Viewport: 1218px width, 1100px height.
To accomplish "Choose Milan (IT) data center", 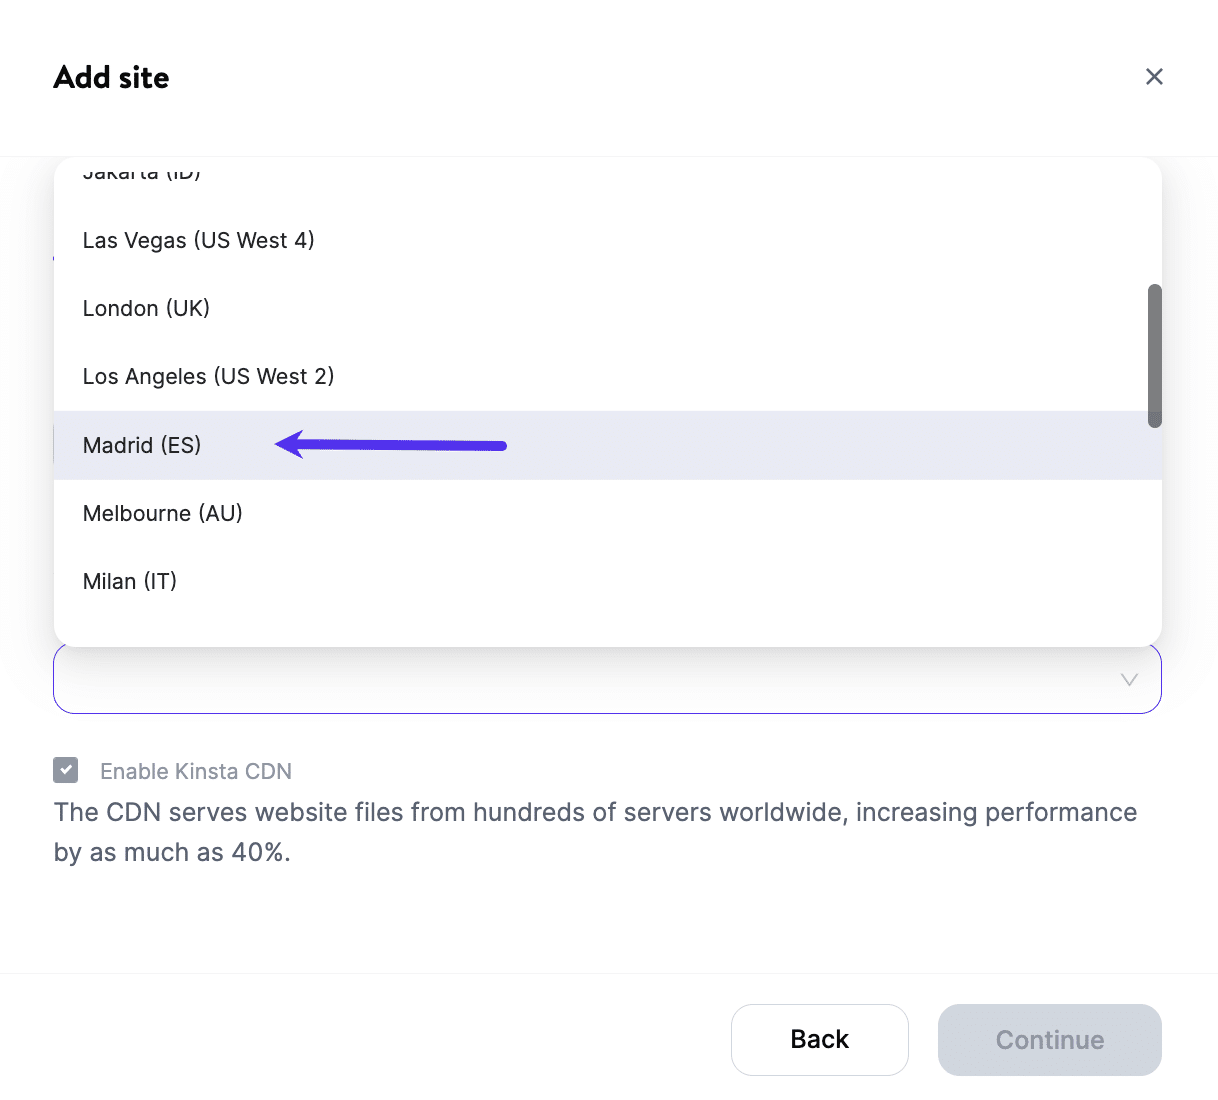I will click(x=129, y=581).
